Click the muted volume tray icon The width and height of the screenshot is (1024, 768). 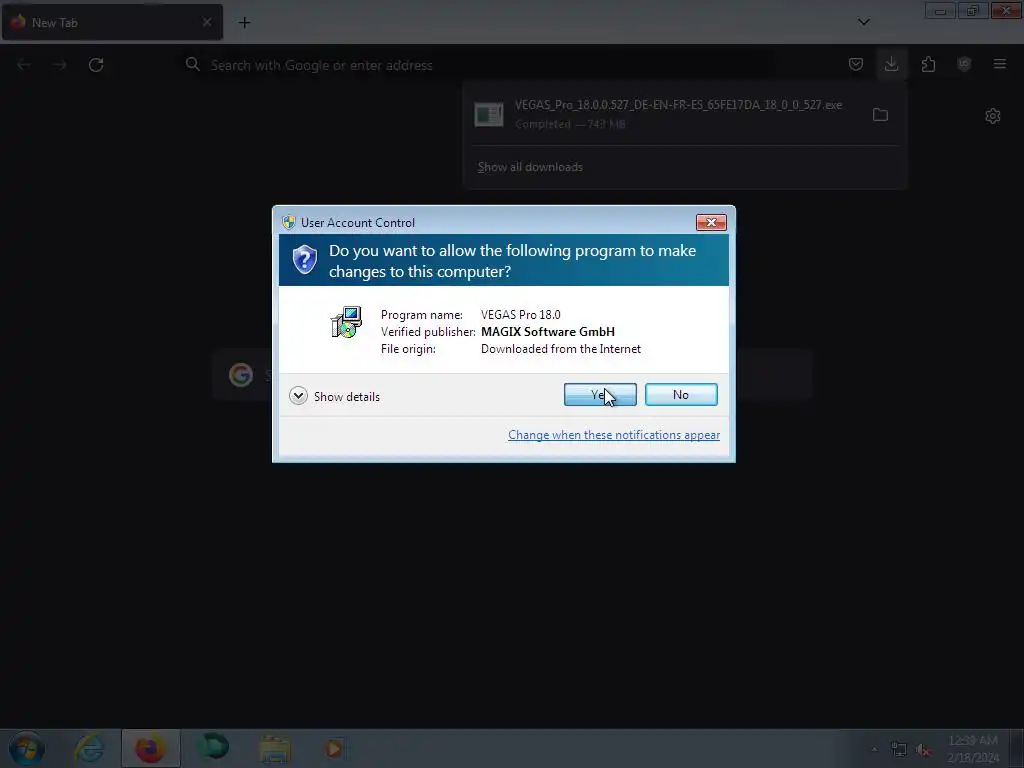coord(923,750)
